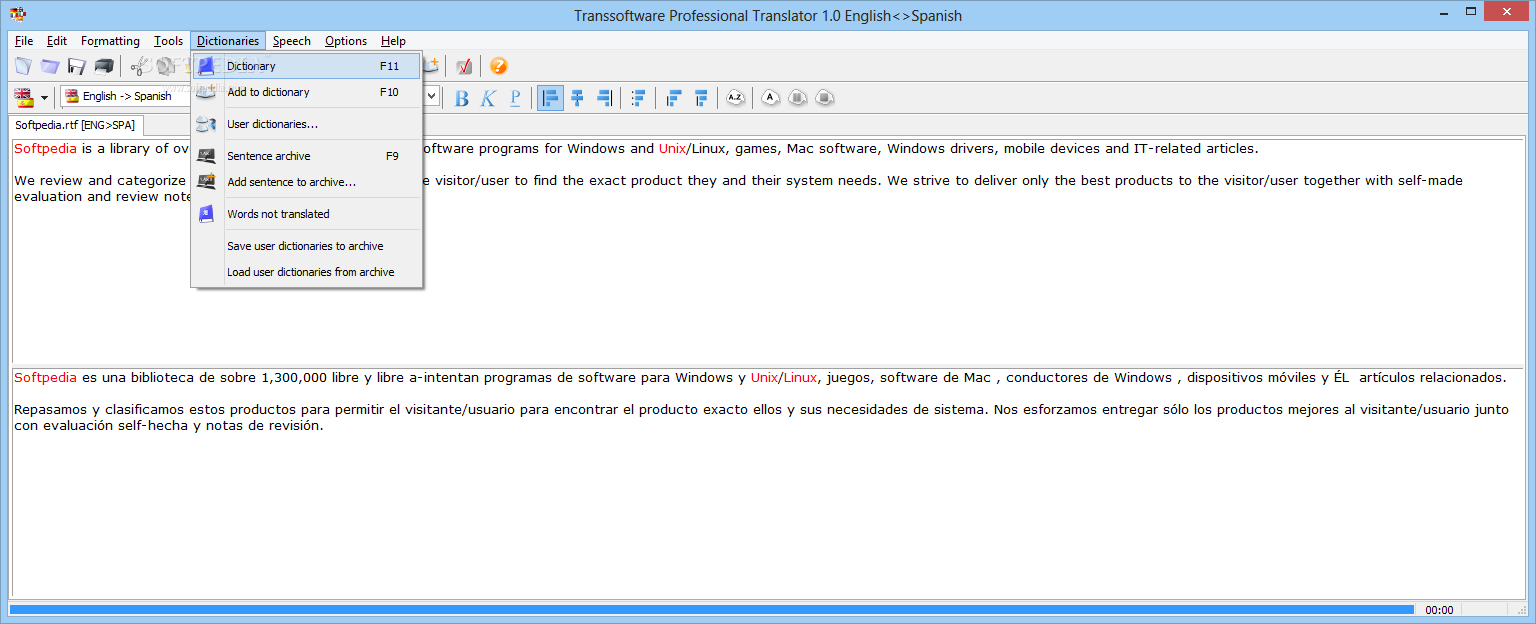1536x624 pixels.
Task: Start speech with the 'A' bubble icon
Action: point(770,98)
